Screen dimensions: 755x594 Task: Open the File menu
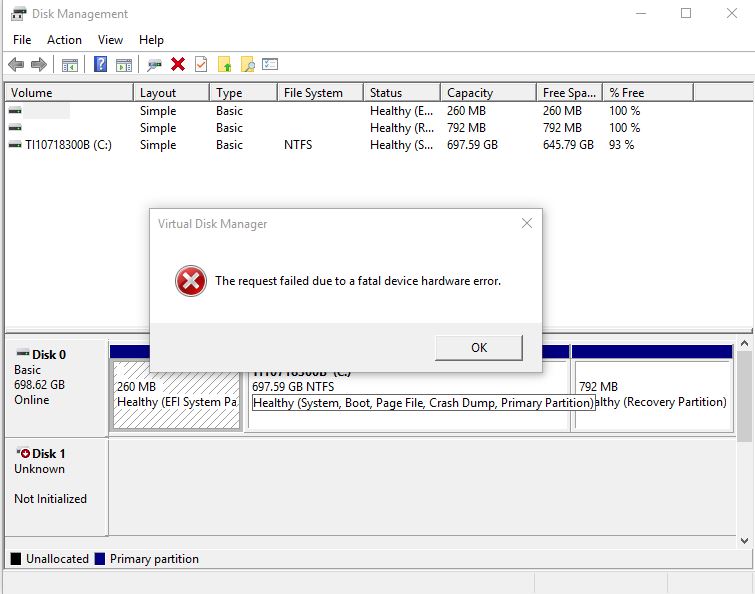click(22, 40)
